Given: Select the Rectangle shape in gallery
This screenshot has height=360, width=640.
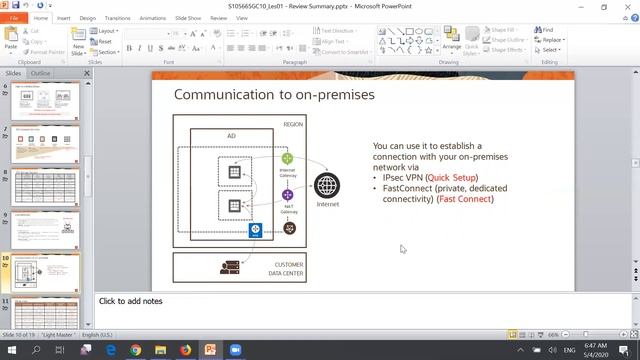Looking at the screenshot, I should (410, 31).
